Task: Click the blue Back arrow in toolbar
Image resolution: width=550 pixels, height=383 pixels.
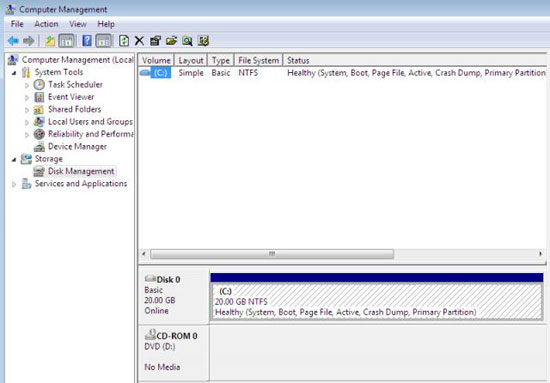Action: 13,41
